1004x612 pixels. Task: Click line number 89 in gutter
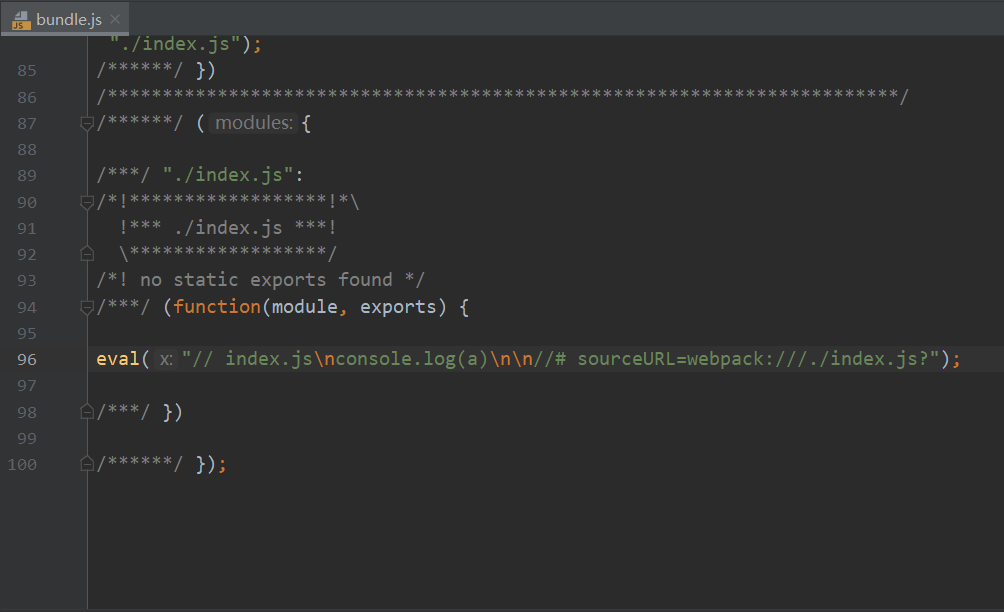[27, 175]
